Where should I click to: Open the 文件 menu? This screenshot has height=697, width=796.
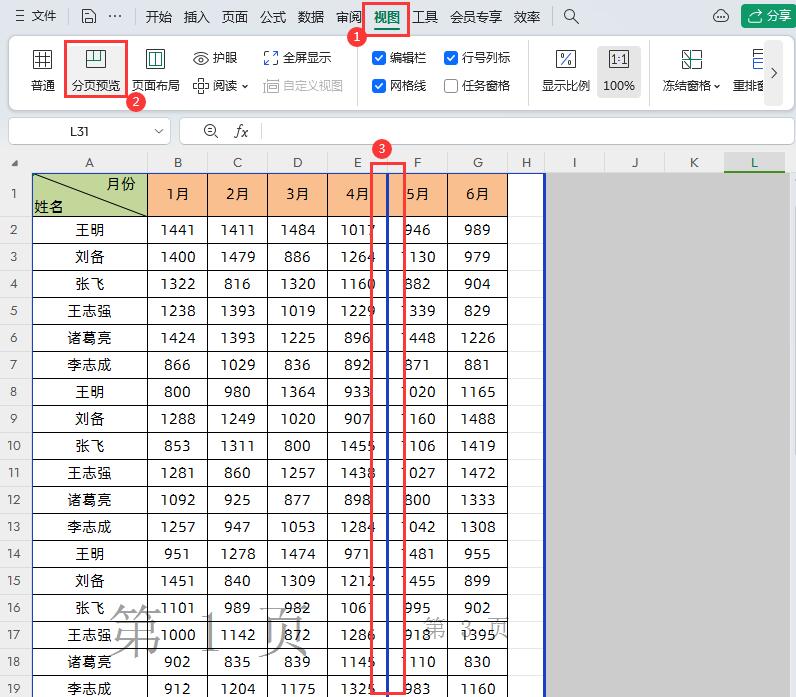pyautogui.click(x=36, y=16)
